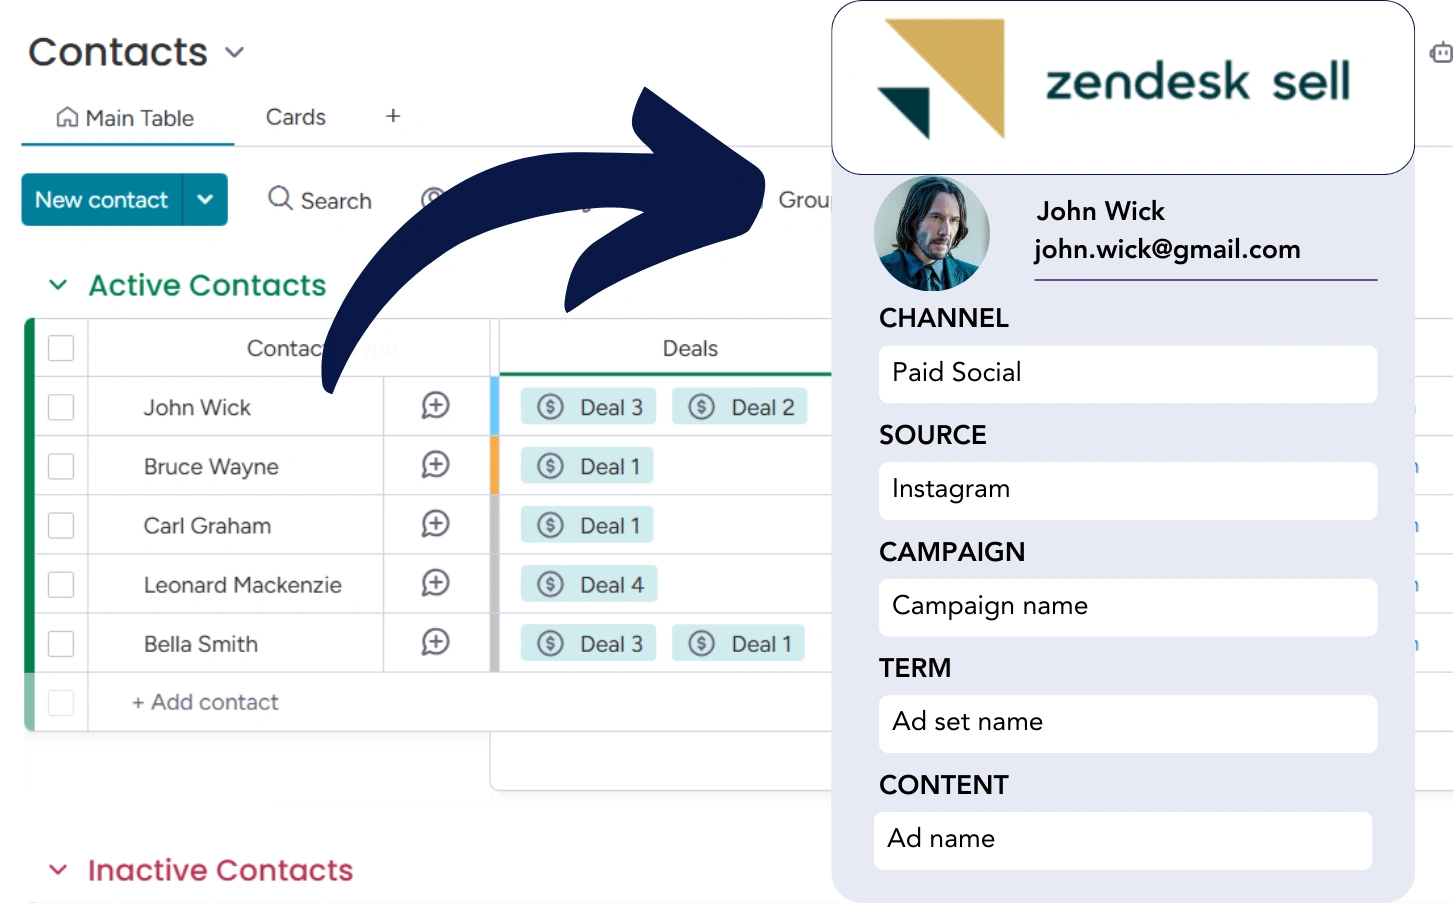
Task: Open the Active Contacts group title
Action: point(207,285)
